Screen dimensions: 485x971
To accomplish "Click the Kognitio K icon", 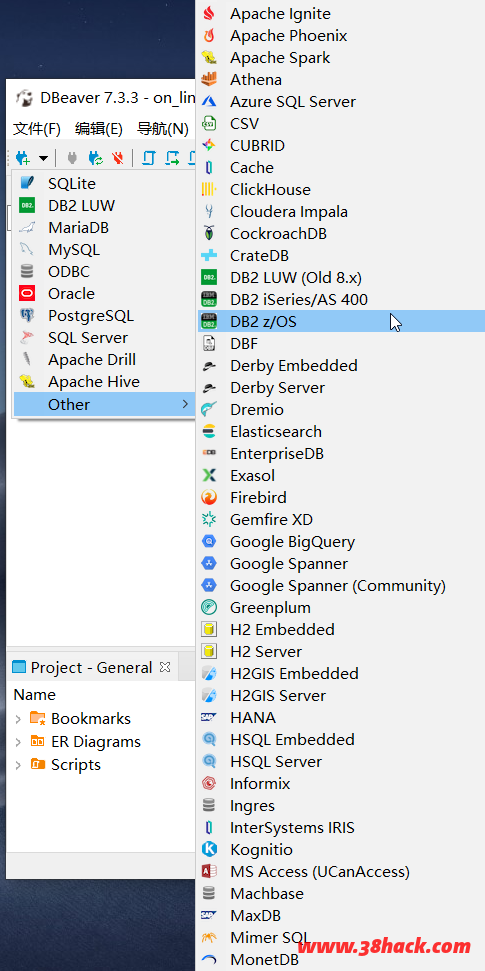I will click(x=209, y=850).
